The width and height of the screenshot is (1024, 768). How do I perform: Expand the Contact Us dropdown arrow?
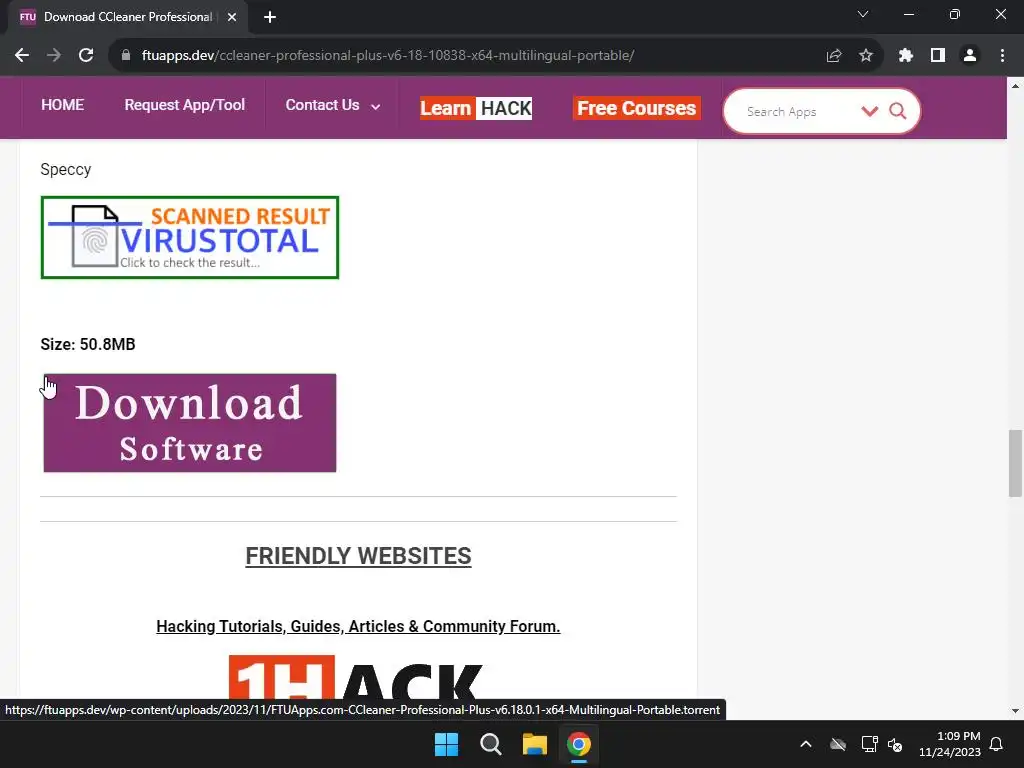[376, 107]
